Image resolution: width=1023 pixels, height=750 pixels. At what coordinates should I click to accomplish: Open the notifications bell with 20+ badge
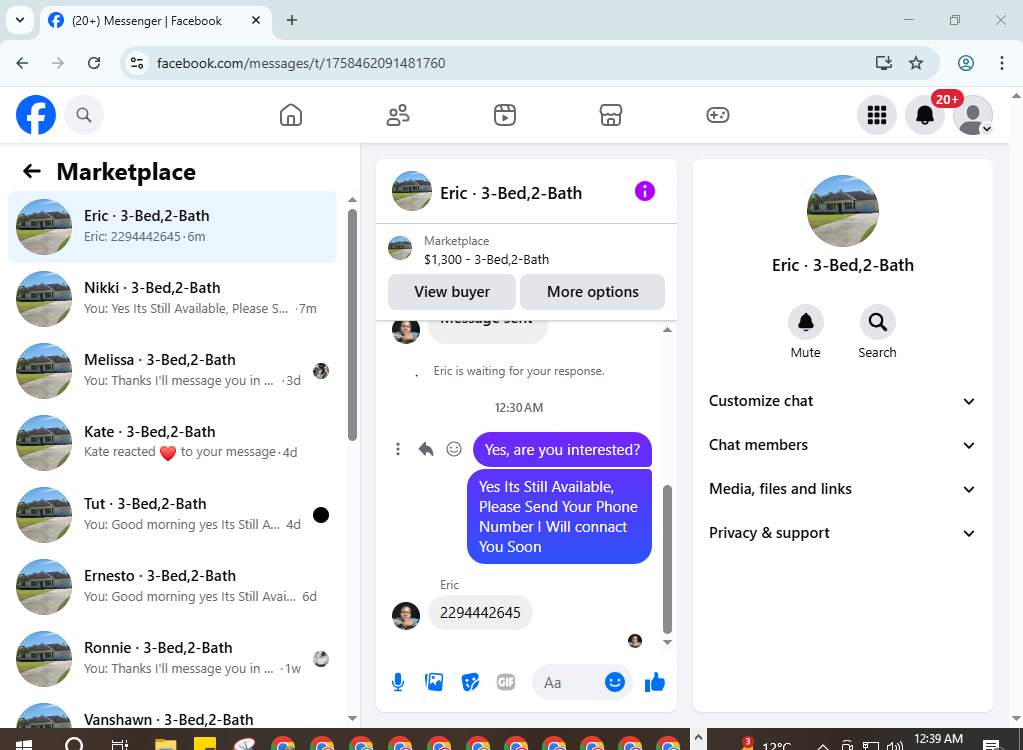coord(925,115)
